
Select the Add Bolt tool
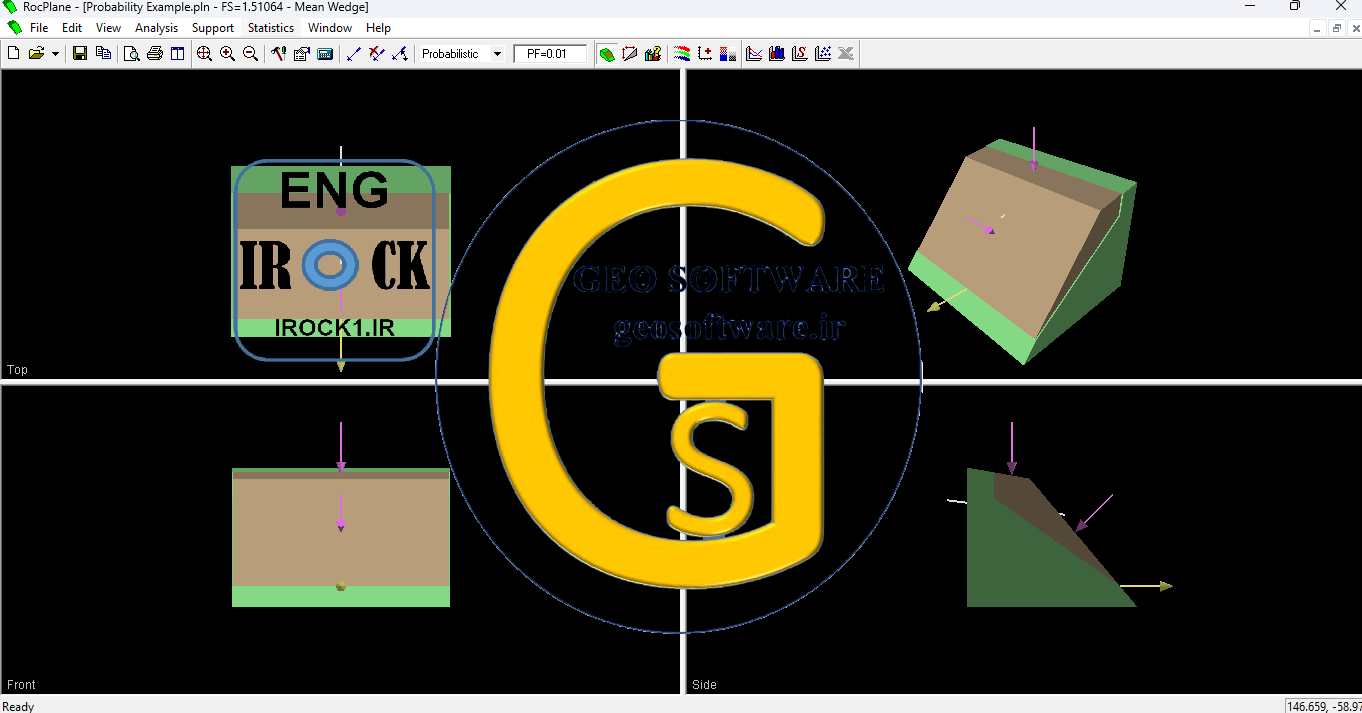[353, 53]
